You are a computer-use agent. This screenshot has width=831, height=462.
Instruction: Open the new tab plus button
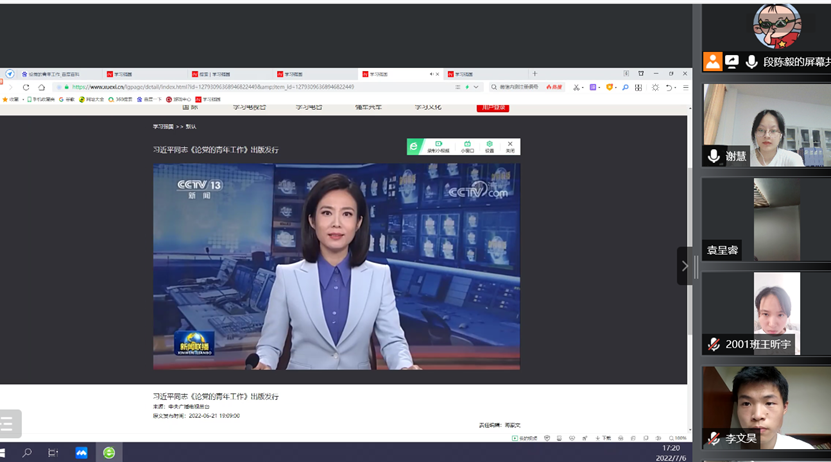coord(535,74)
